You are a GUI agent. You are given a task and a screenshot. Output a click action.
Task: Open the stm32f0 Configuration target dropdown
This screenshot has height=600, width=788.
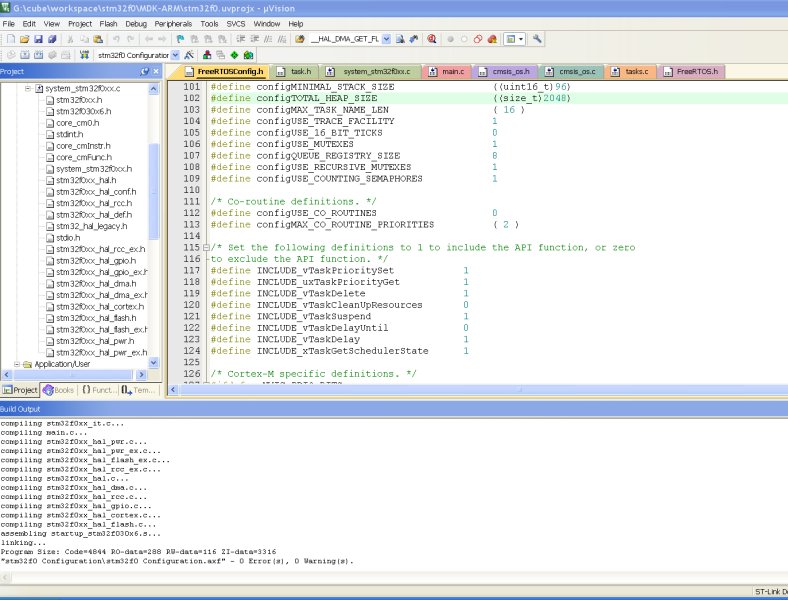(x=176, y=55)
